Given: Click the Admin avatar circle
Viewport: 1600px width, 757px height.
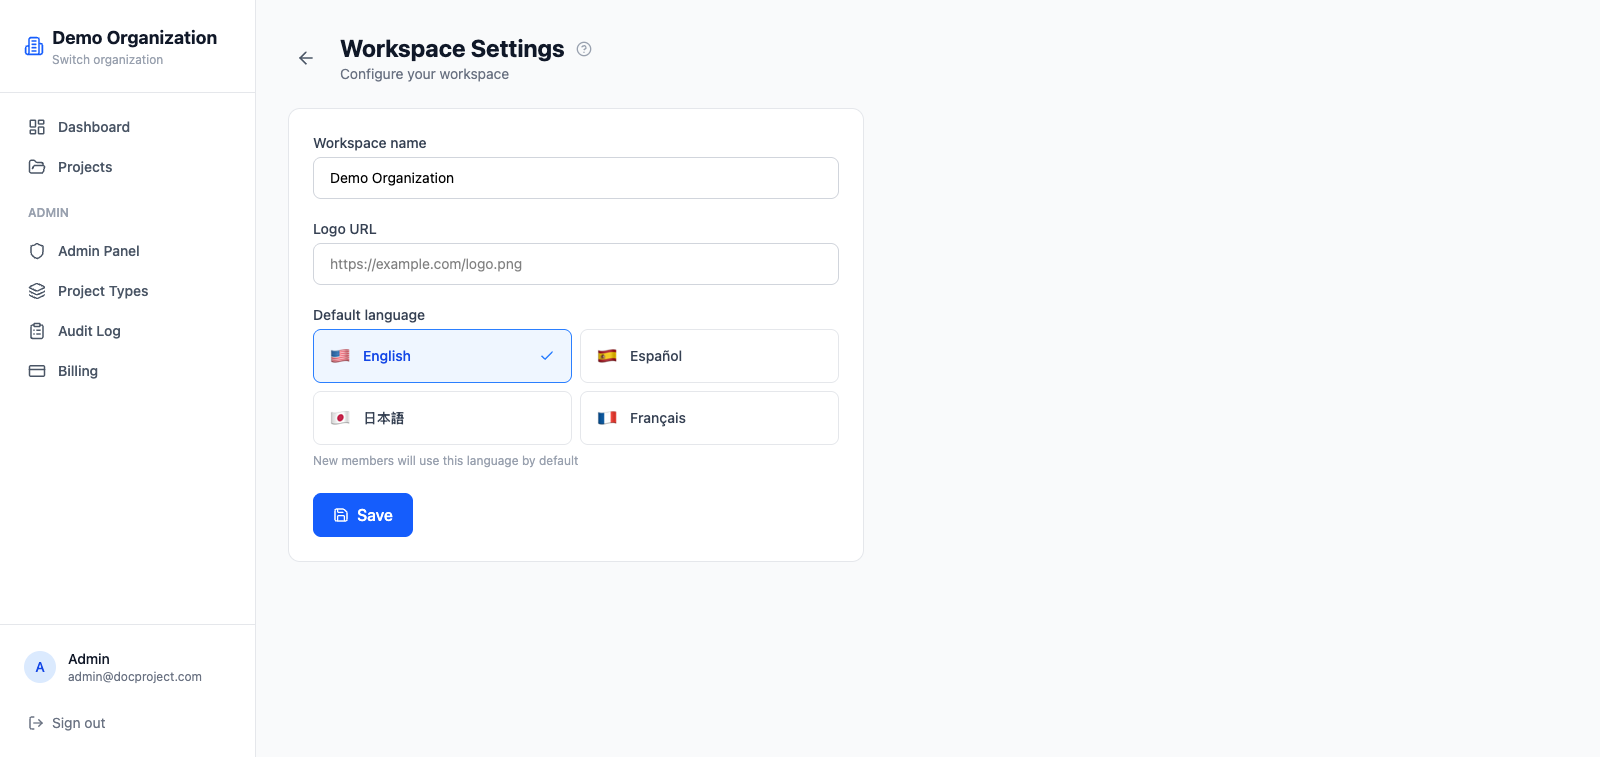Looking at the screenshot, I should pos(40,667).
